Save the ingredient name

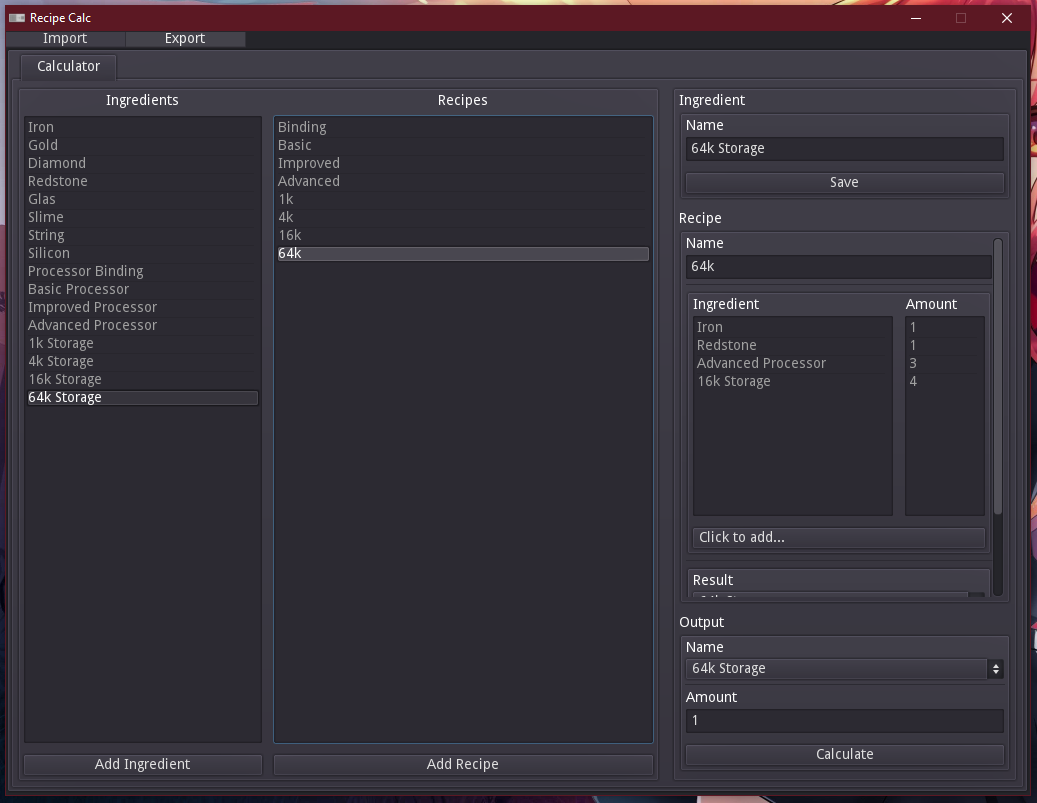844,182
